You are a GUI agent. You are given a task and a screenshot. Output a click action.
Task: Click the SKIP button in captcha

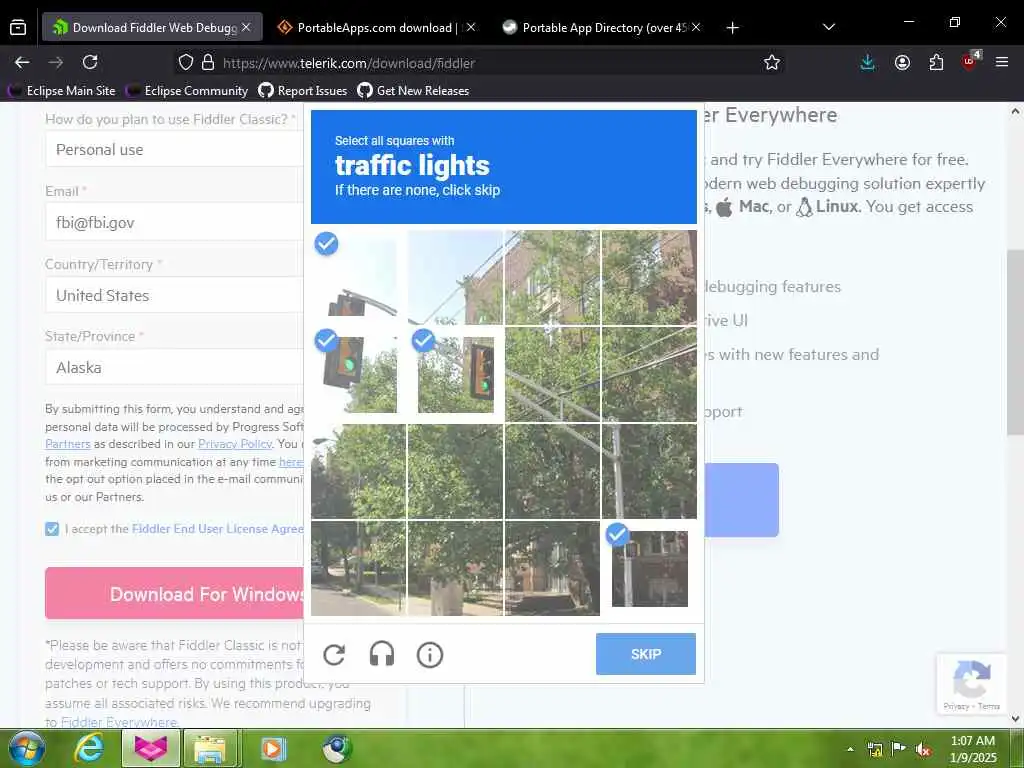tap(646, 654)
